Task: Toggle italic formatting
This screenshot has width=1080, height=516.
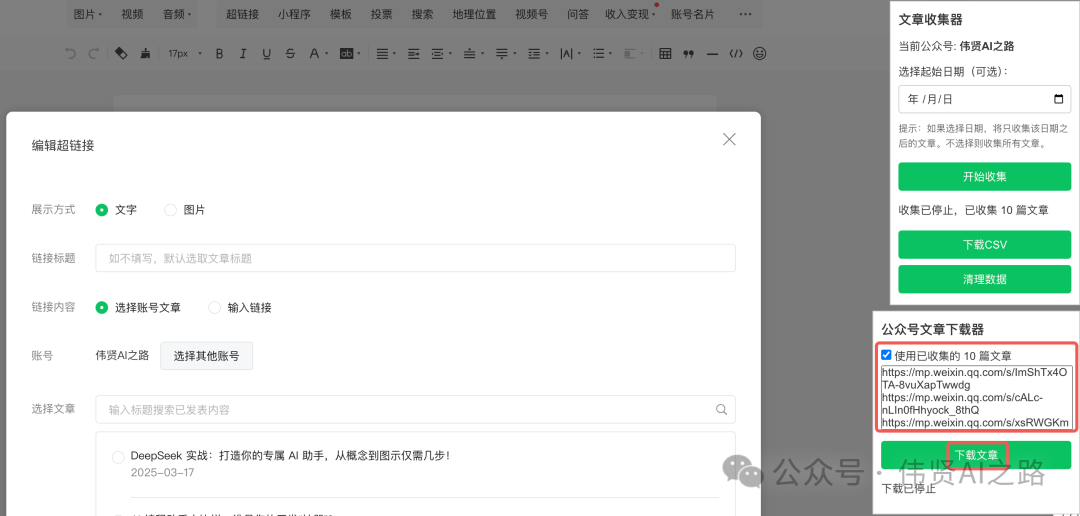Action: (x=242, y=54)
